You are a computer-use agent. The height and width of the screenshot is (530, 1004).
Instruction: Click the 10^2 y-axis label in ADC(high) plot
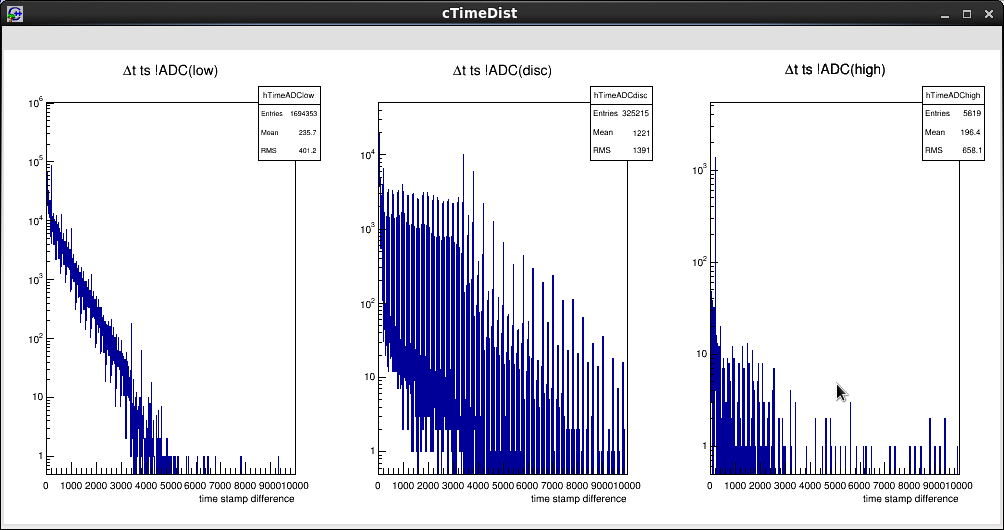699,262
